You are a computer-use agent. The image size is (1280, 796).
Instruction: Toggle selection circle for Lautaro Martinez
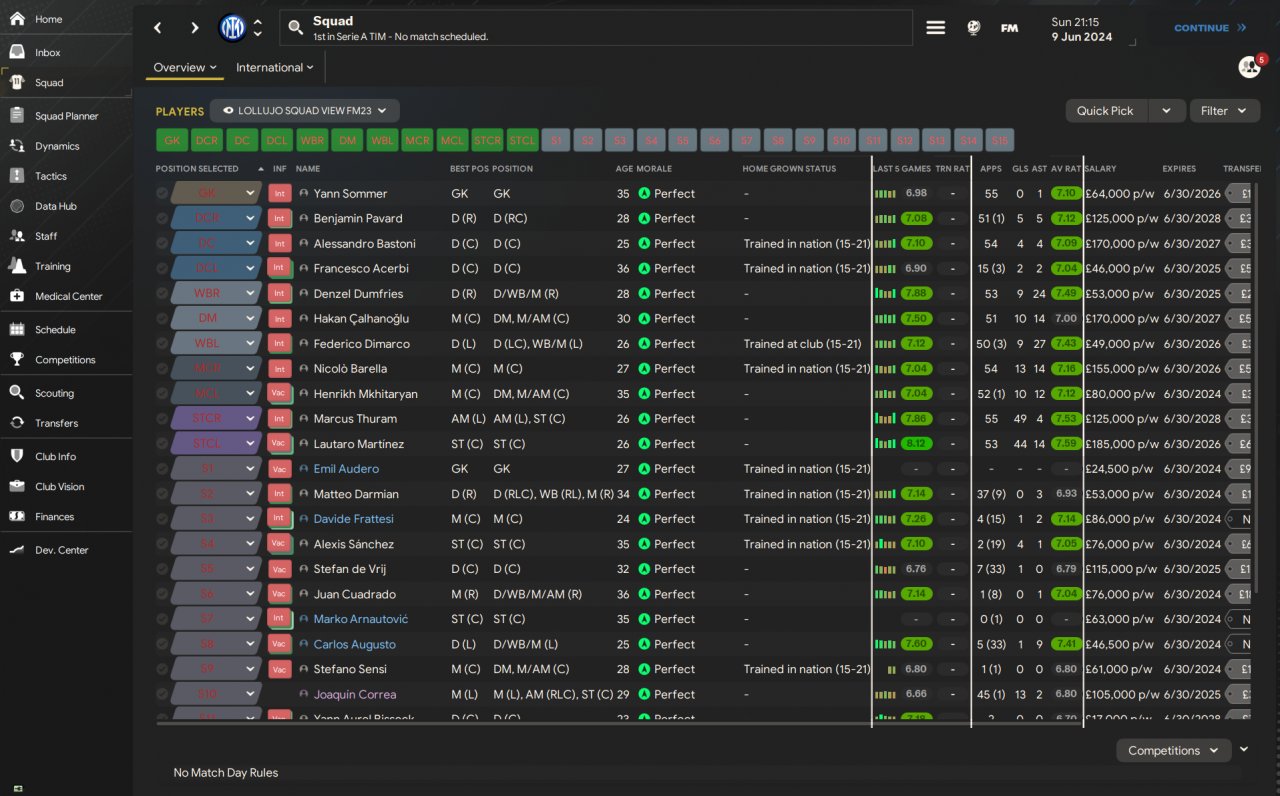(x=162, y=443)
